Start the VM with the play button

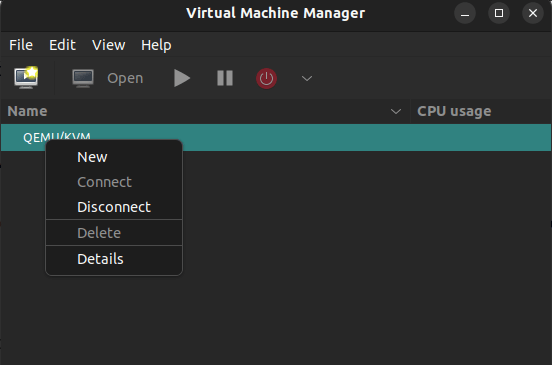[182, 78]
